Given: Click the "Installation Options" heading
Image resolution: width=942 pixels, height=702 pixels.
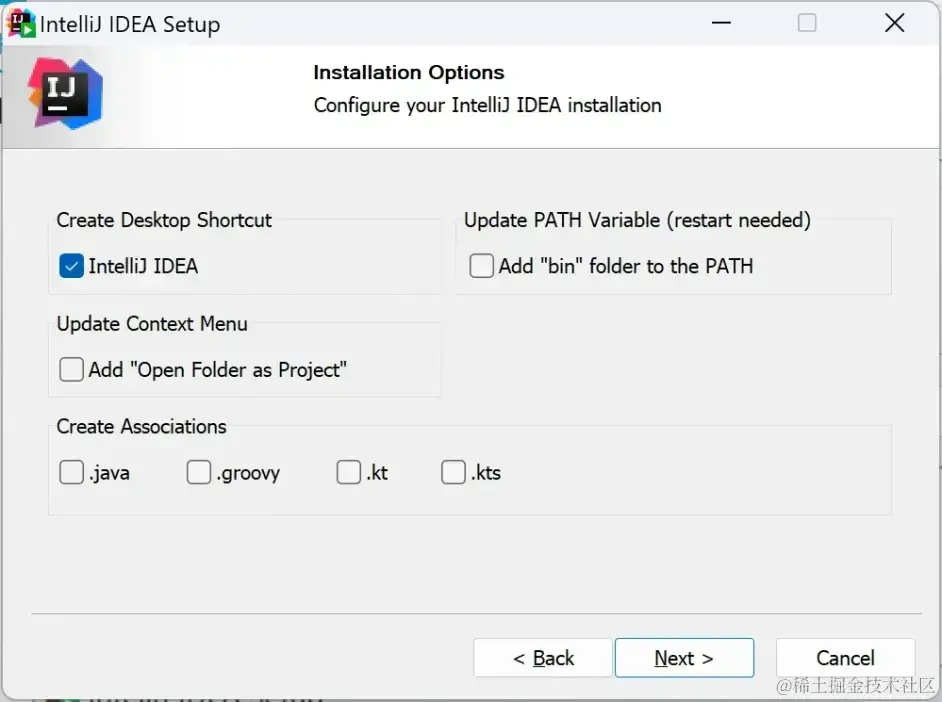Looking at the screenshot, I should [408, 72].
